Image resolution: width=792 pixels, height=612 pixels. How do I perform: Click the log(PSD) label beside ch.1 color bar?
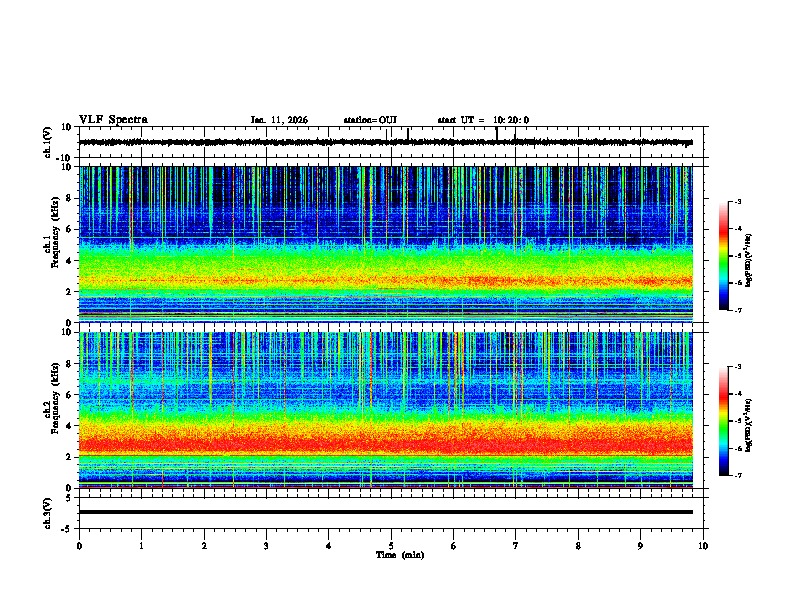(748, 260)
